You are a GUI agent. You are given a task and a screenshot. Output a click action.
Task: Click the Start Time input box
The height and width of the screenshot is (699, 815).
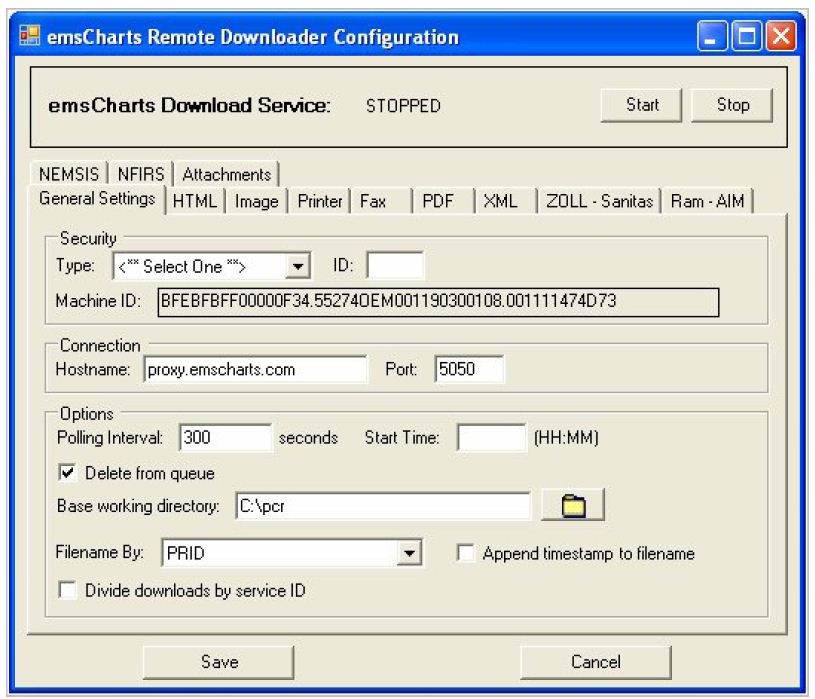[491, 438]
